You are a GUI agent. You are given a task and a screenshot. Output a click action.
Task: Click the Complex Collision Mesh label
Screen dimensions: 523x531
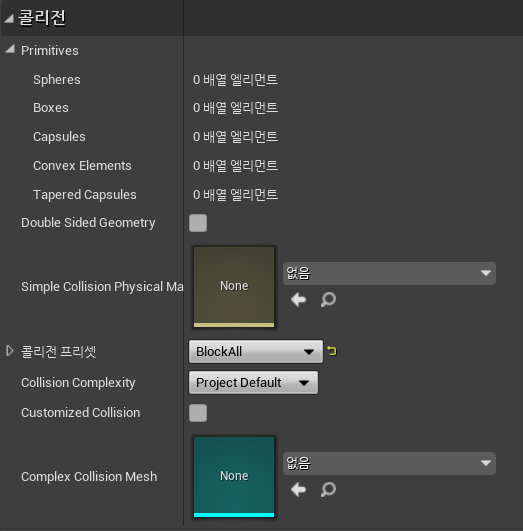point(89,477)
